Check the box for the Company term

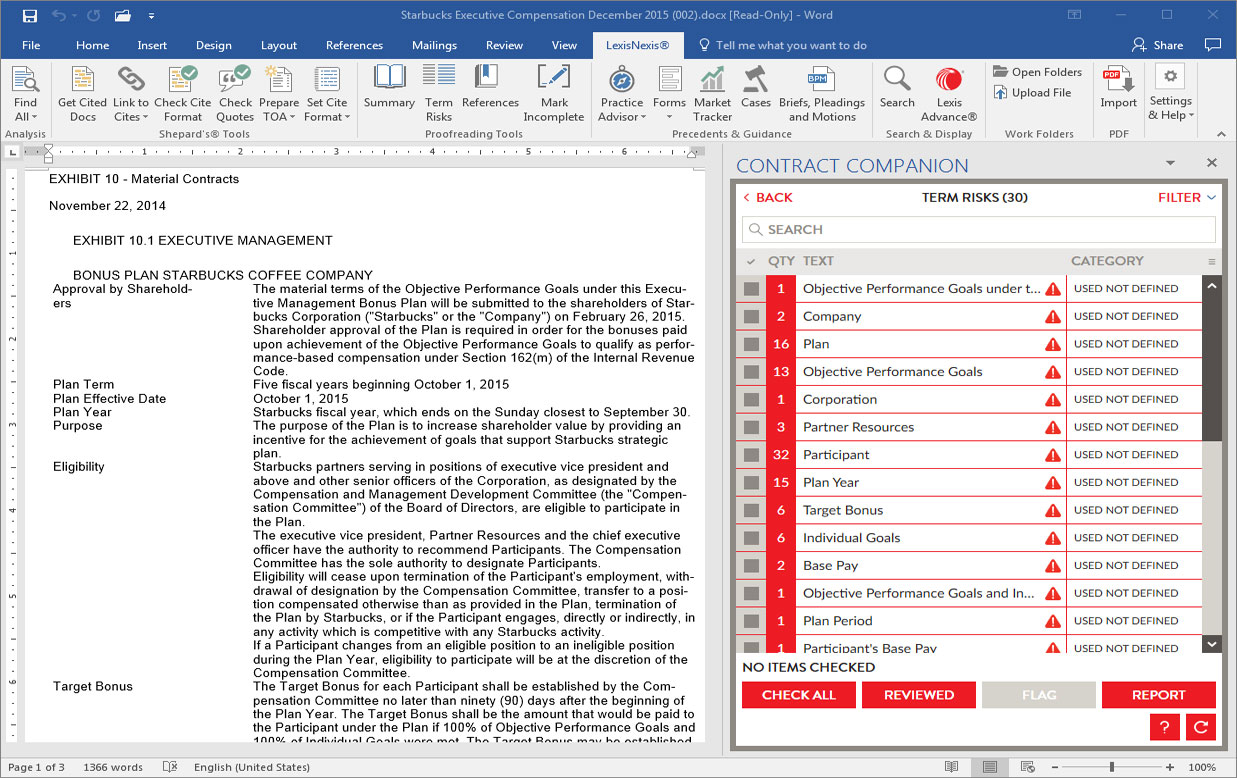(x=751, y=317)
